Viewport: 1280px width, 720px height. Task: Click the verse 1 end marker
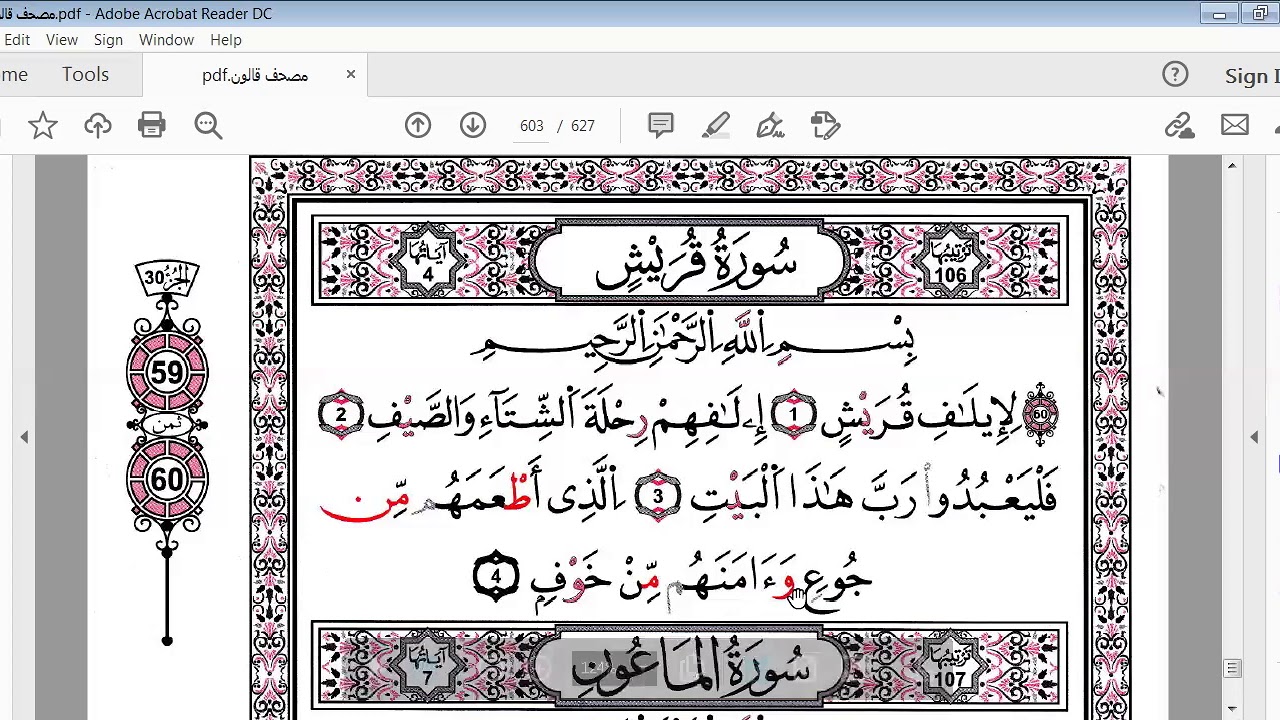pyautogui.click(x=794, y=414)
